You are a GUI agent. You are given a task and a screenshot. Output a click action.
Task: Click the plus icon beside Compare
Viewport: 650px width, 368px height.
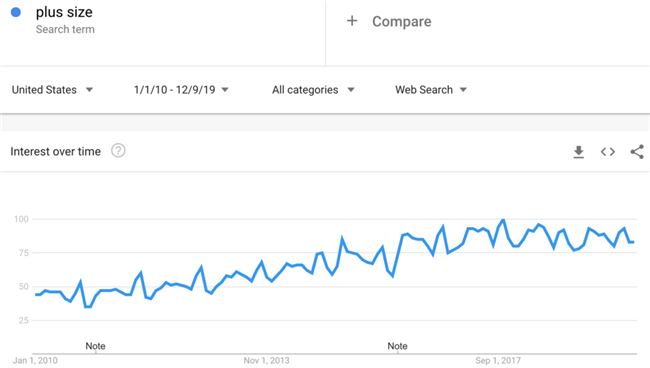click(352, 21)
